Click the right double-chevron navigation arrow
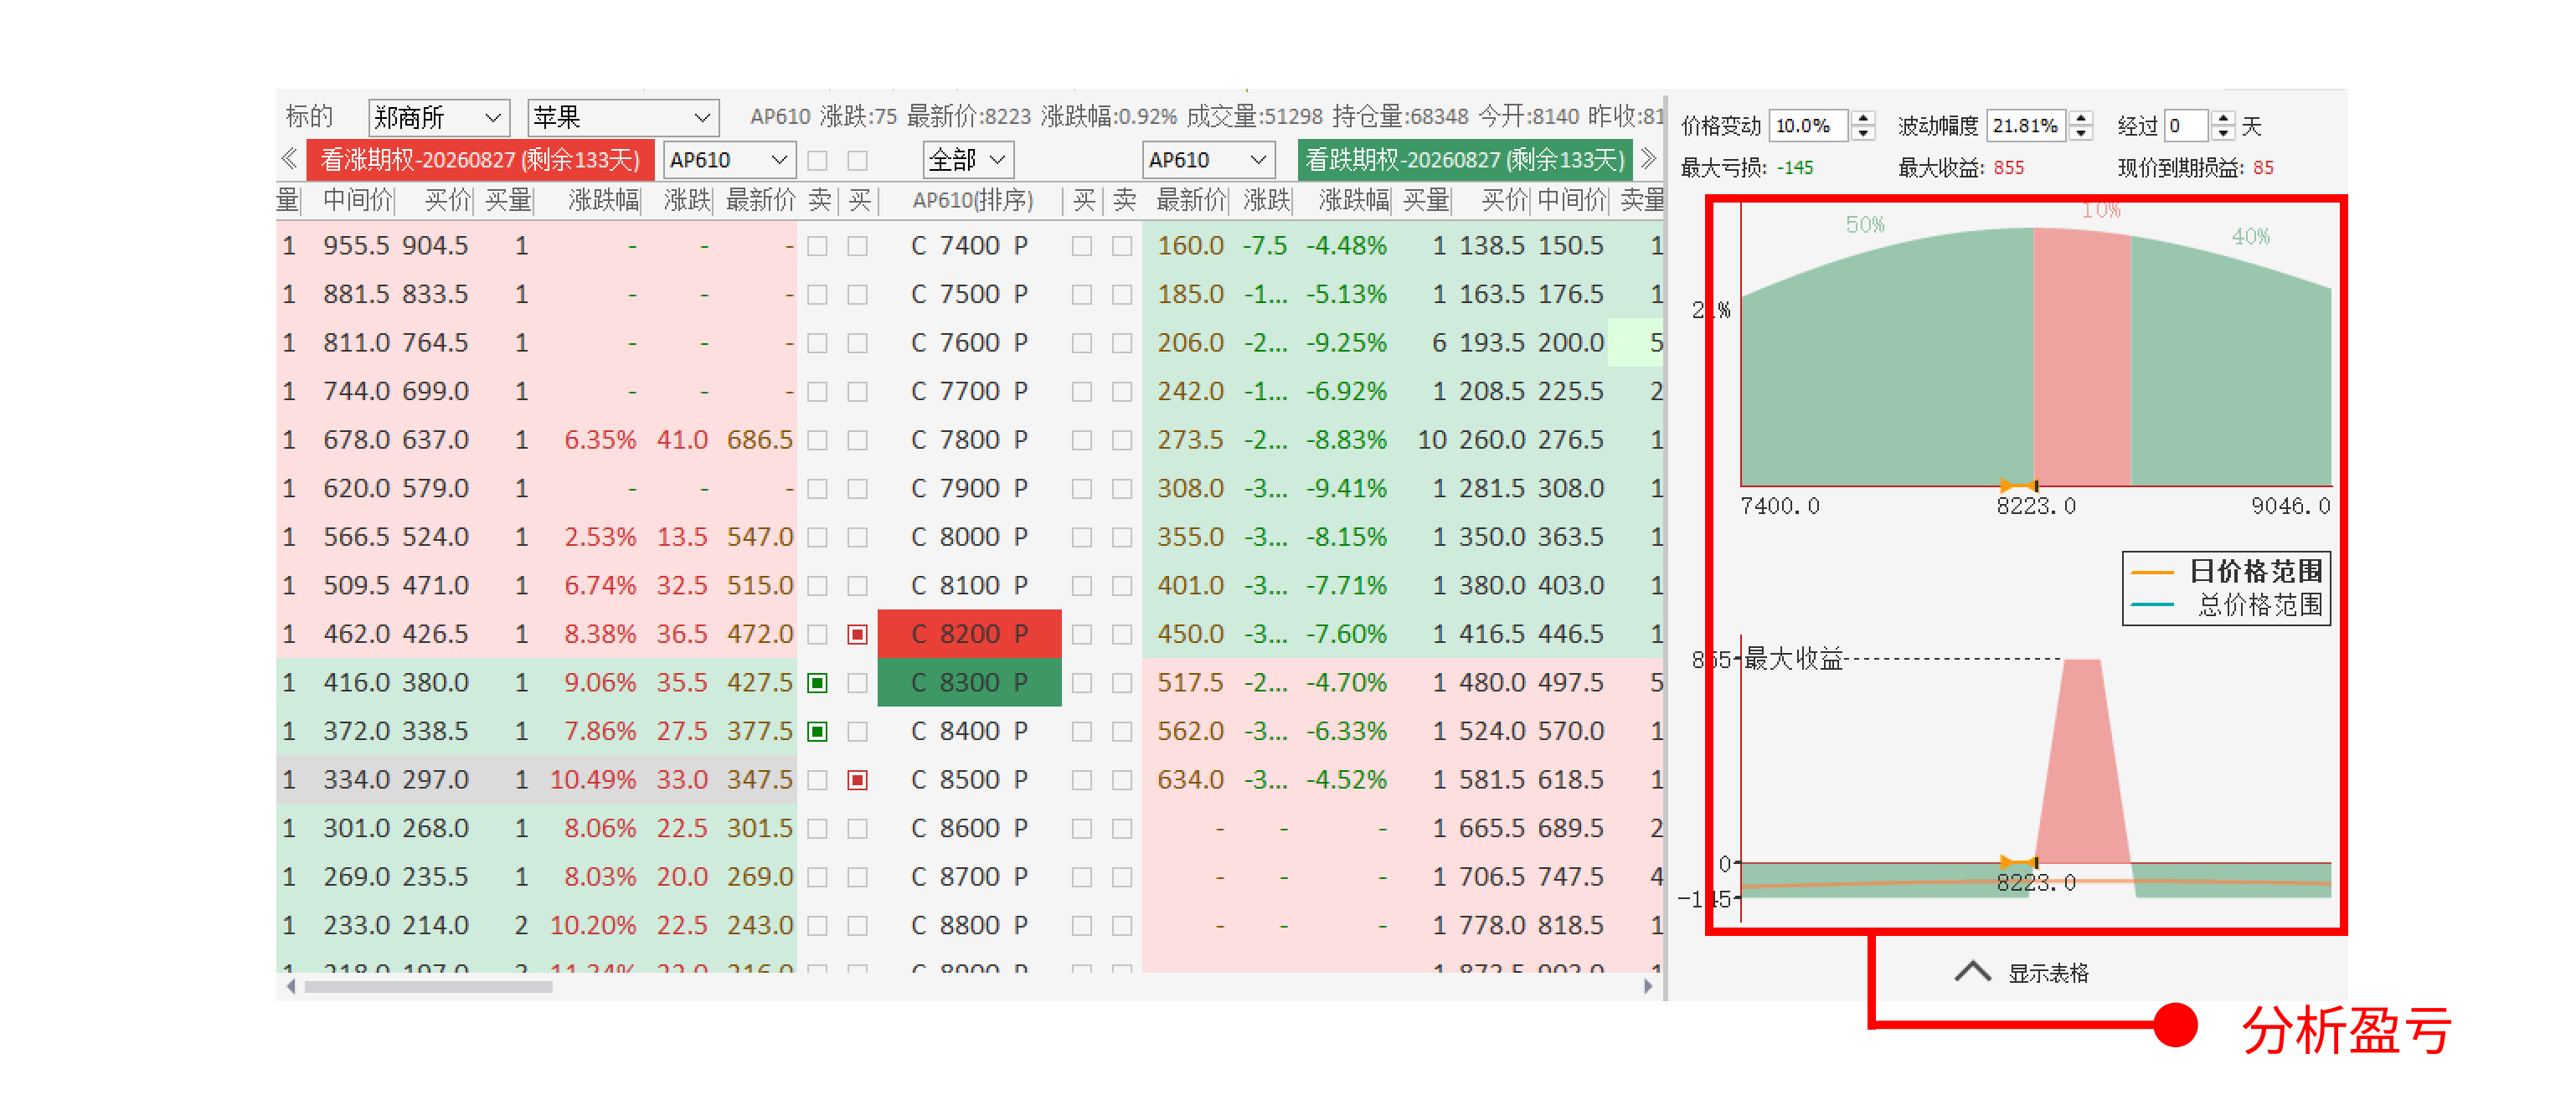The height and width of the screenshot is (1100, 2576). click(x=1649, y=159)
